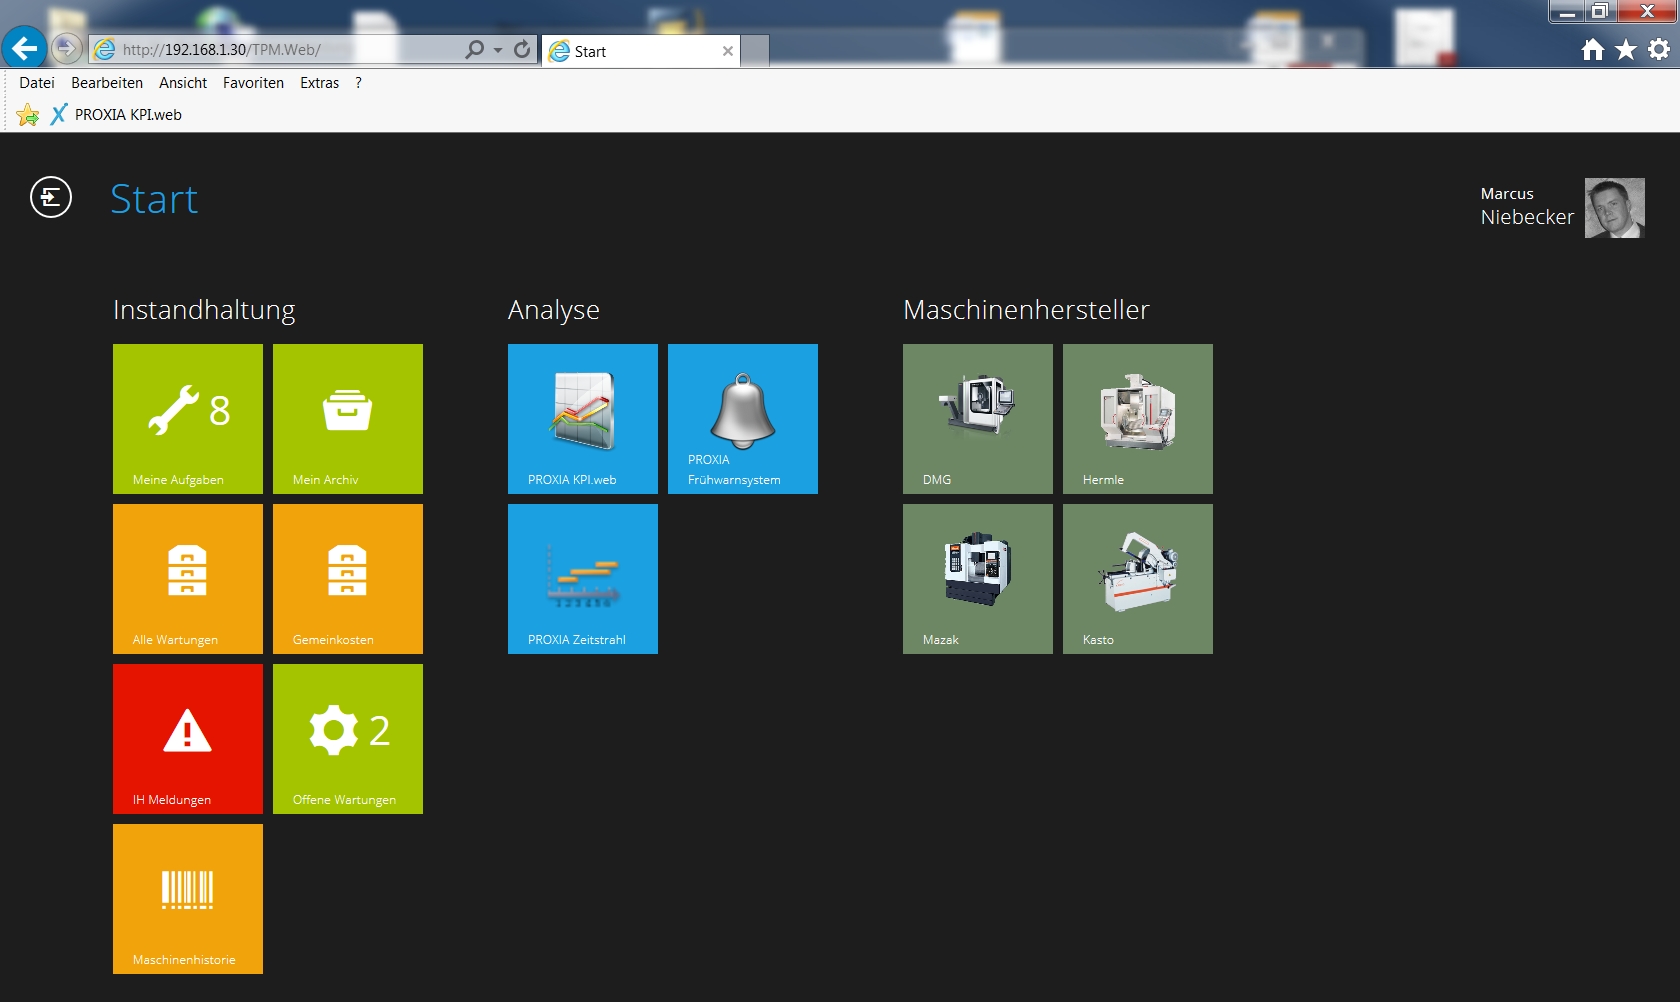
Task: Open the Extras menu
Action: click(319, 83)
